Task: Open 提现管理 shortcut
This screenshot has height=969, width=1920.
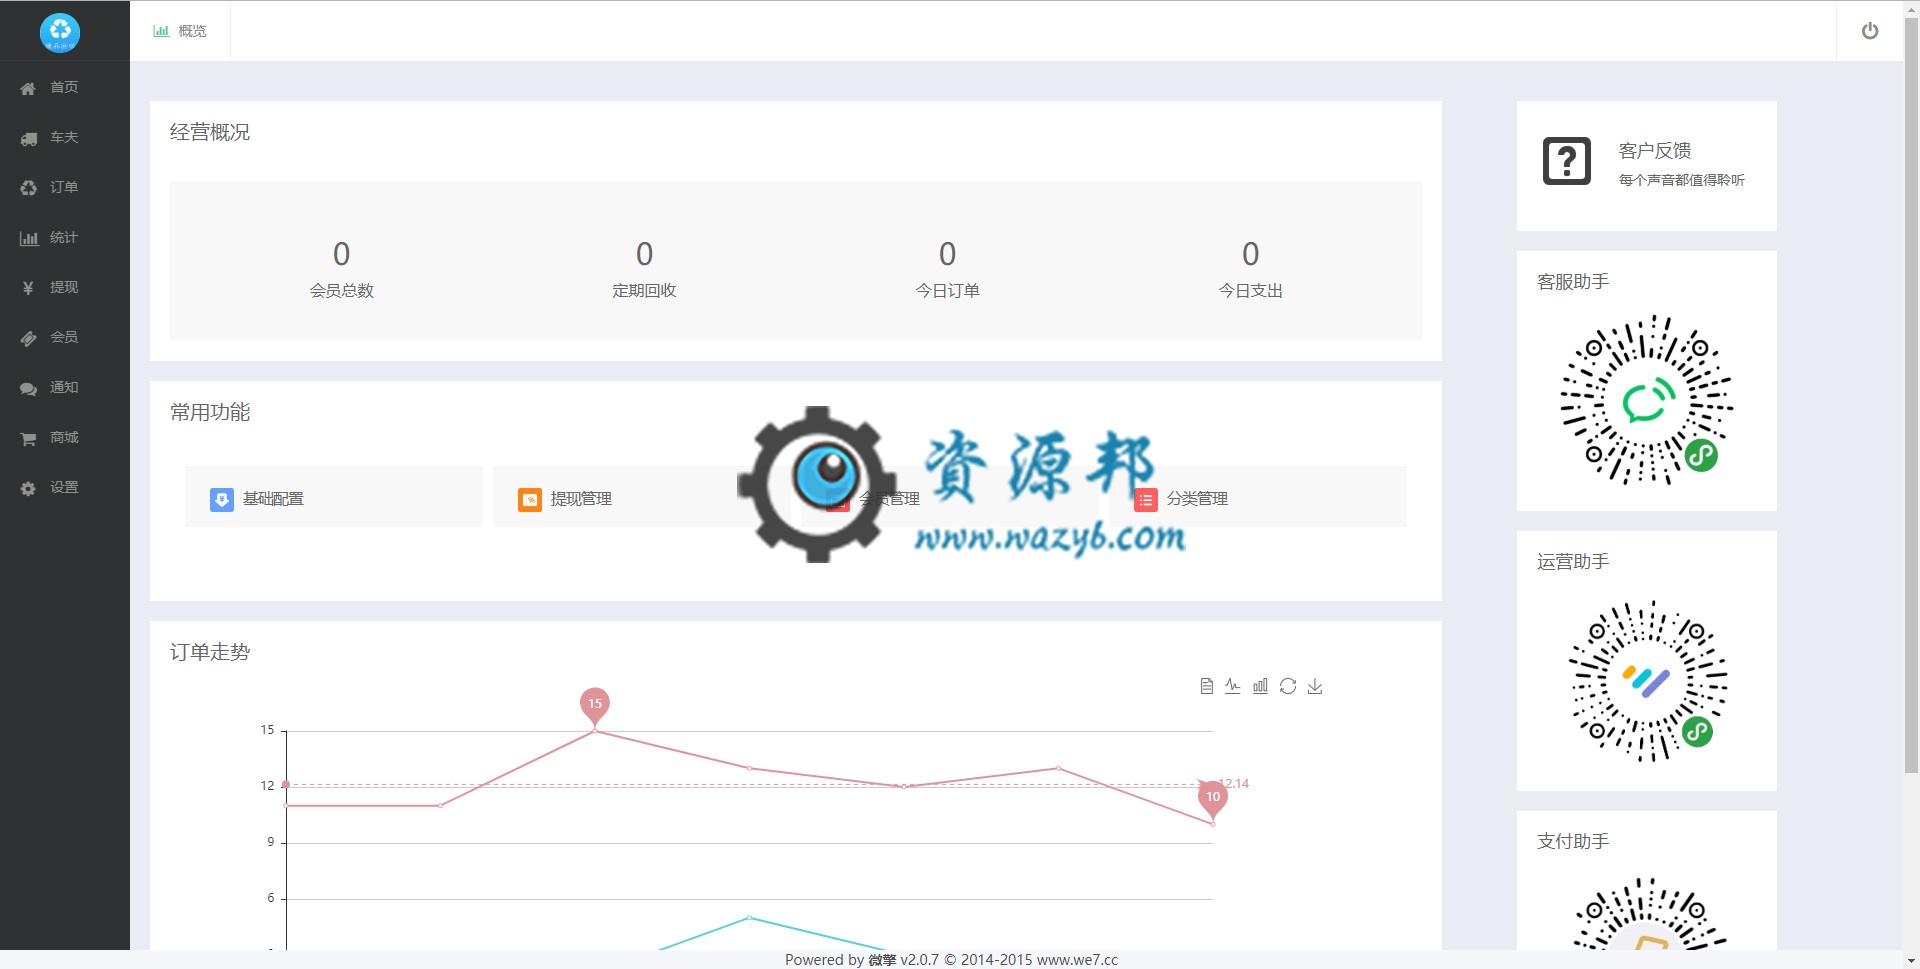Action: tap(642, 497)
